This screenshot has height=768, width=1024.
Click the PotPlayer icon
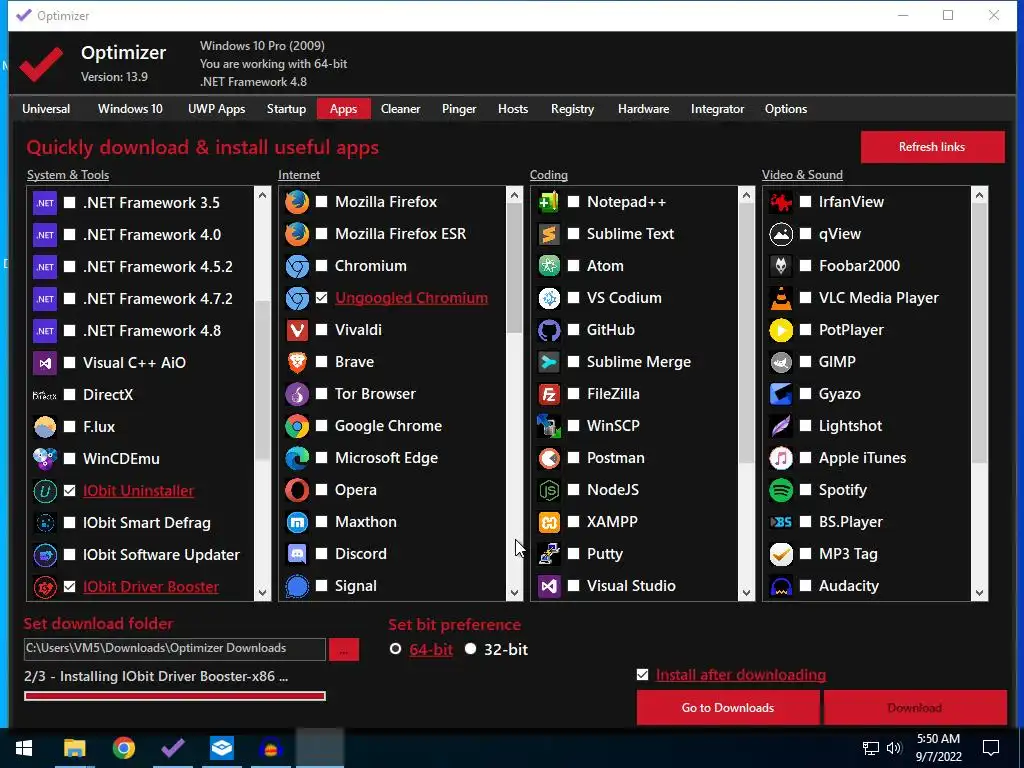click(x=780, y=330)
